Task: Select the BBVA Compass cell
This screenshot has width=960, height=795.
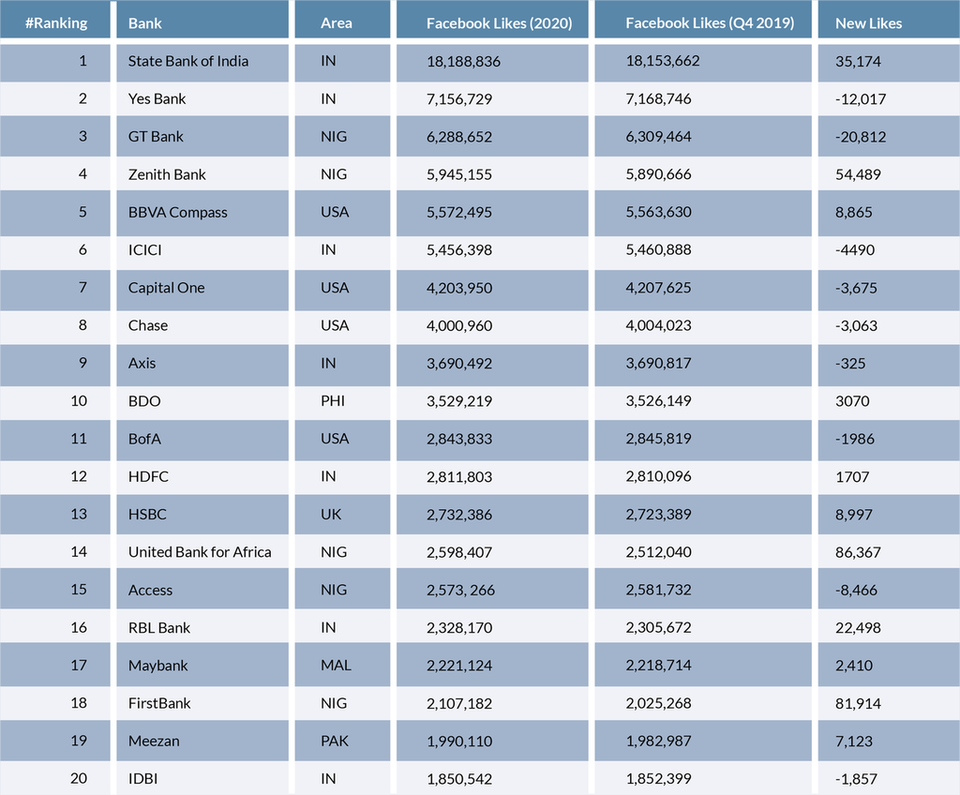Action: [x=178, y=213]
